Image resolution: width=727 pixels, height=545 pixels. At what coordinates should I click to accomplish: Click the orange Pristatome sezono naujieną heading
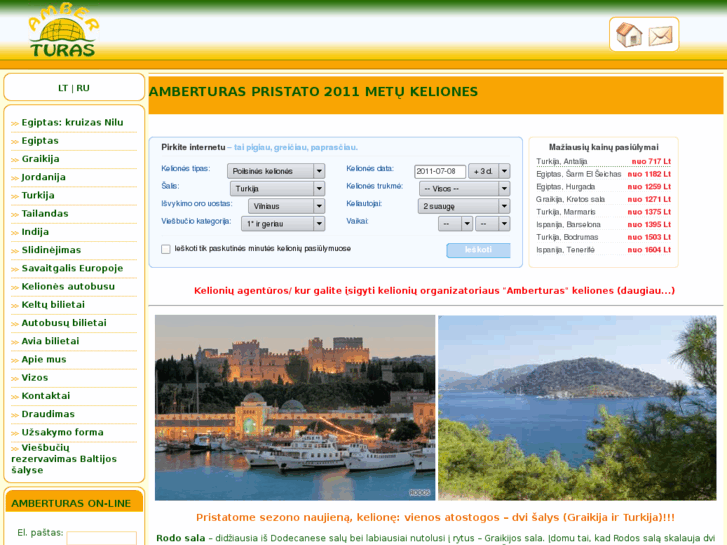[435, 518]
